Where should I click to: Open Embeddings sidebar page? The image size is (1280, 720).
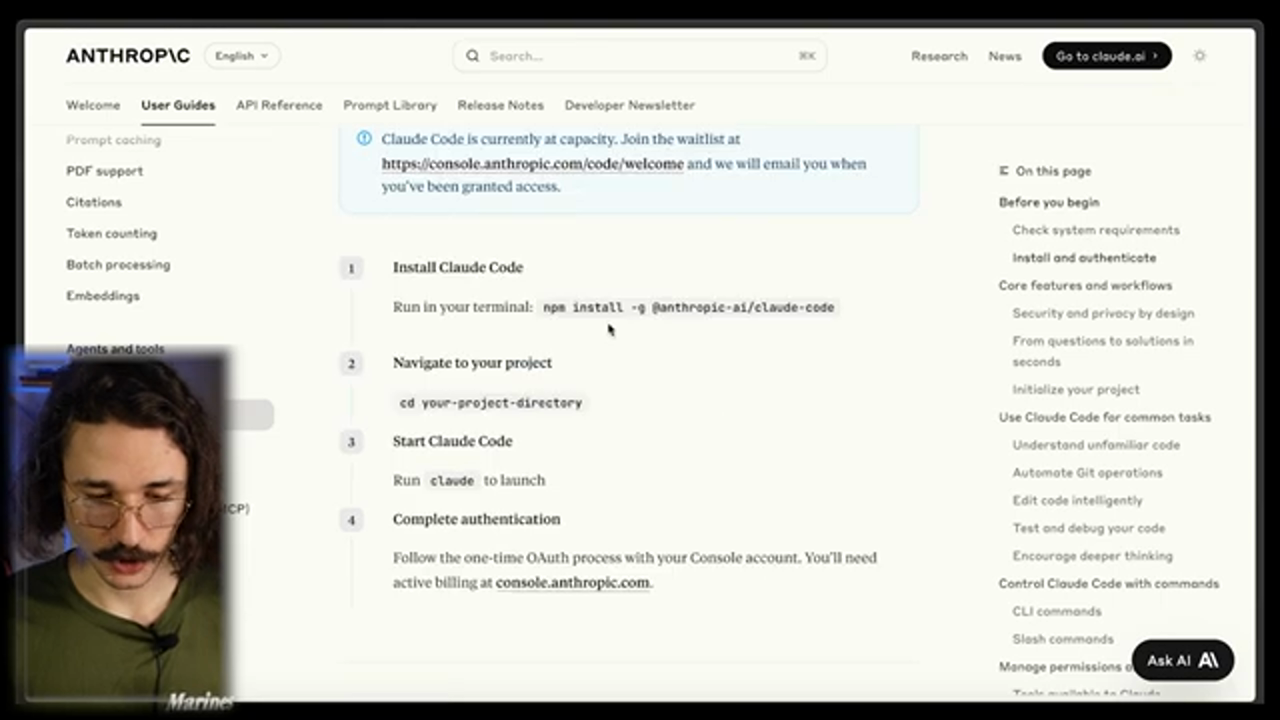(103, 296)
